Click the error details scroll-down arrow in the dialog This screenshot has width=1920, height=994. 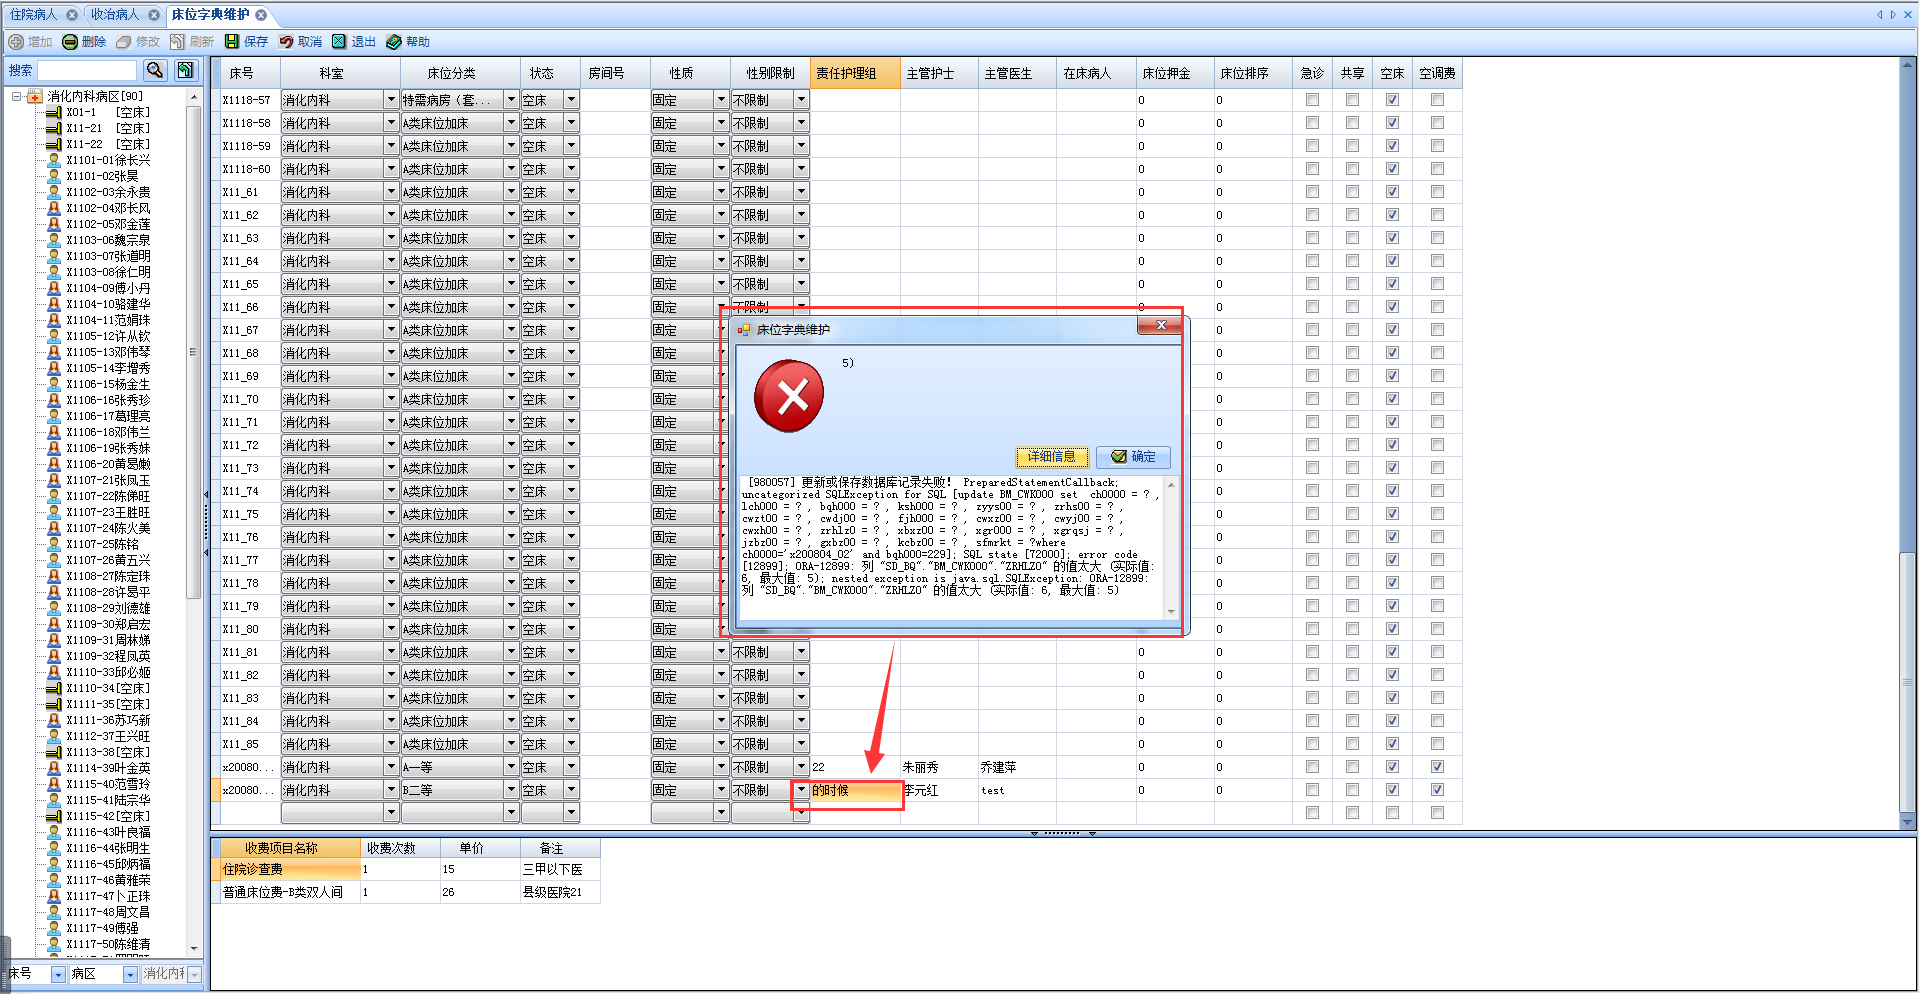(1171, 612)
